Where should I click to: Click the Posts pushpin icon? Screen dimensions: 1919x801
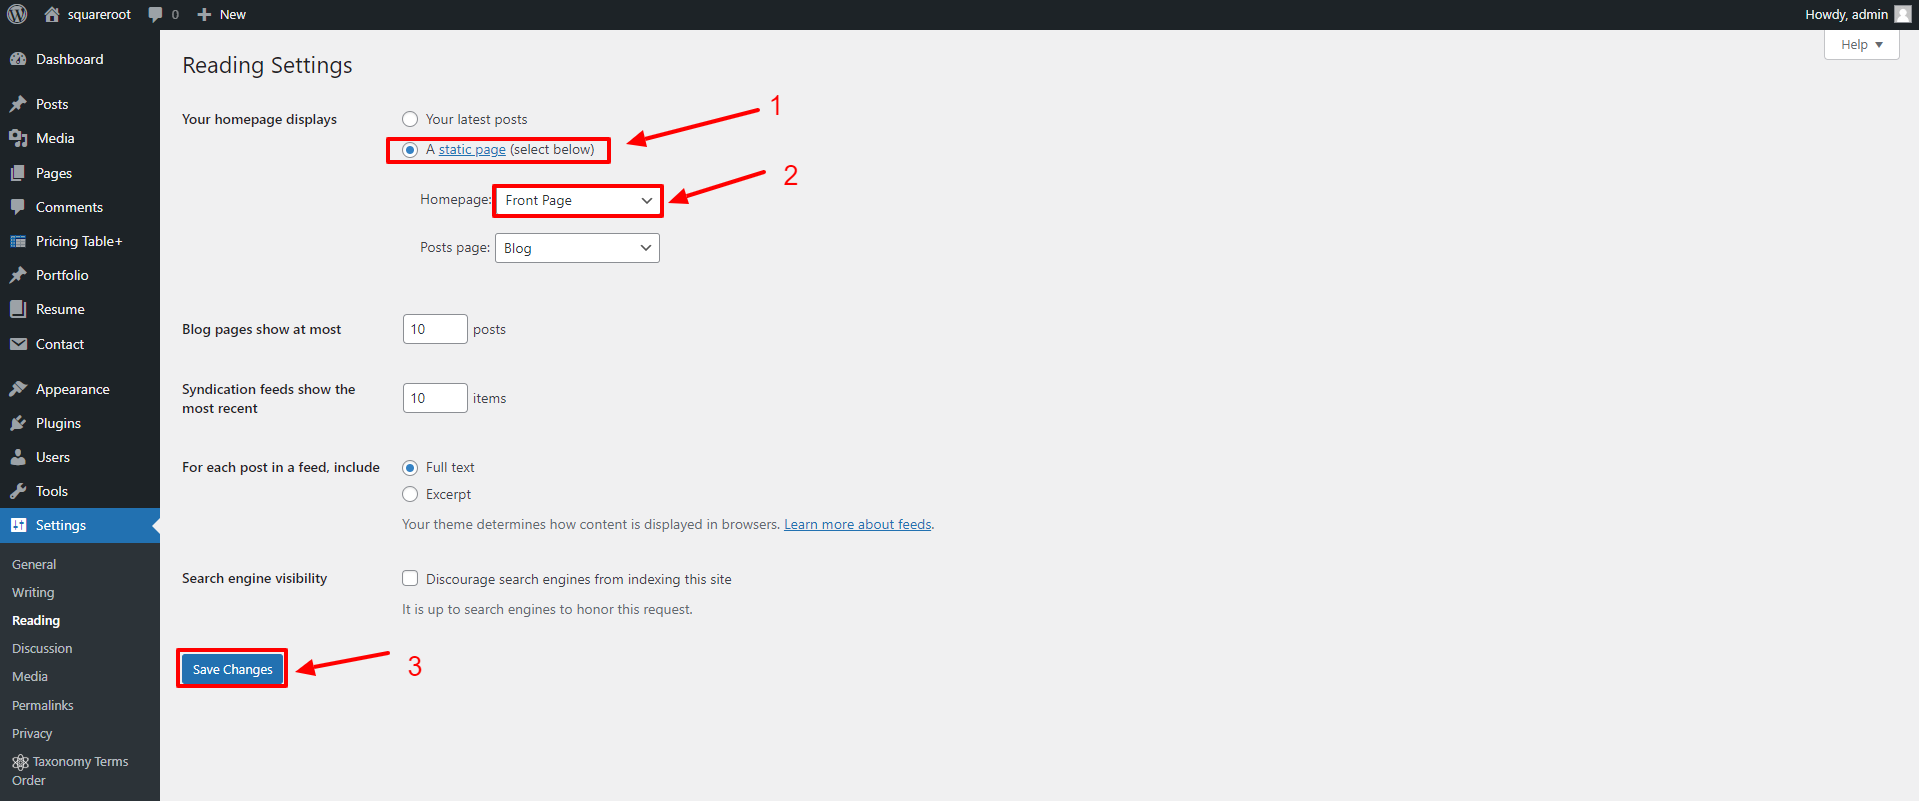pyautogui.click(x=18, y=104)
